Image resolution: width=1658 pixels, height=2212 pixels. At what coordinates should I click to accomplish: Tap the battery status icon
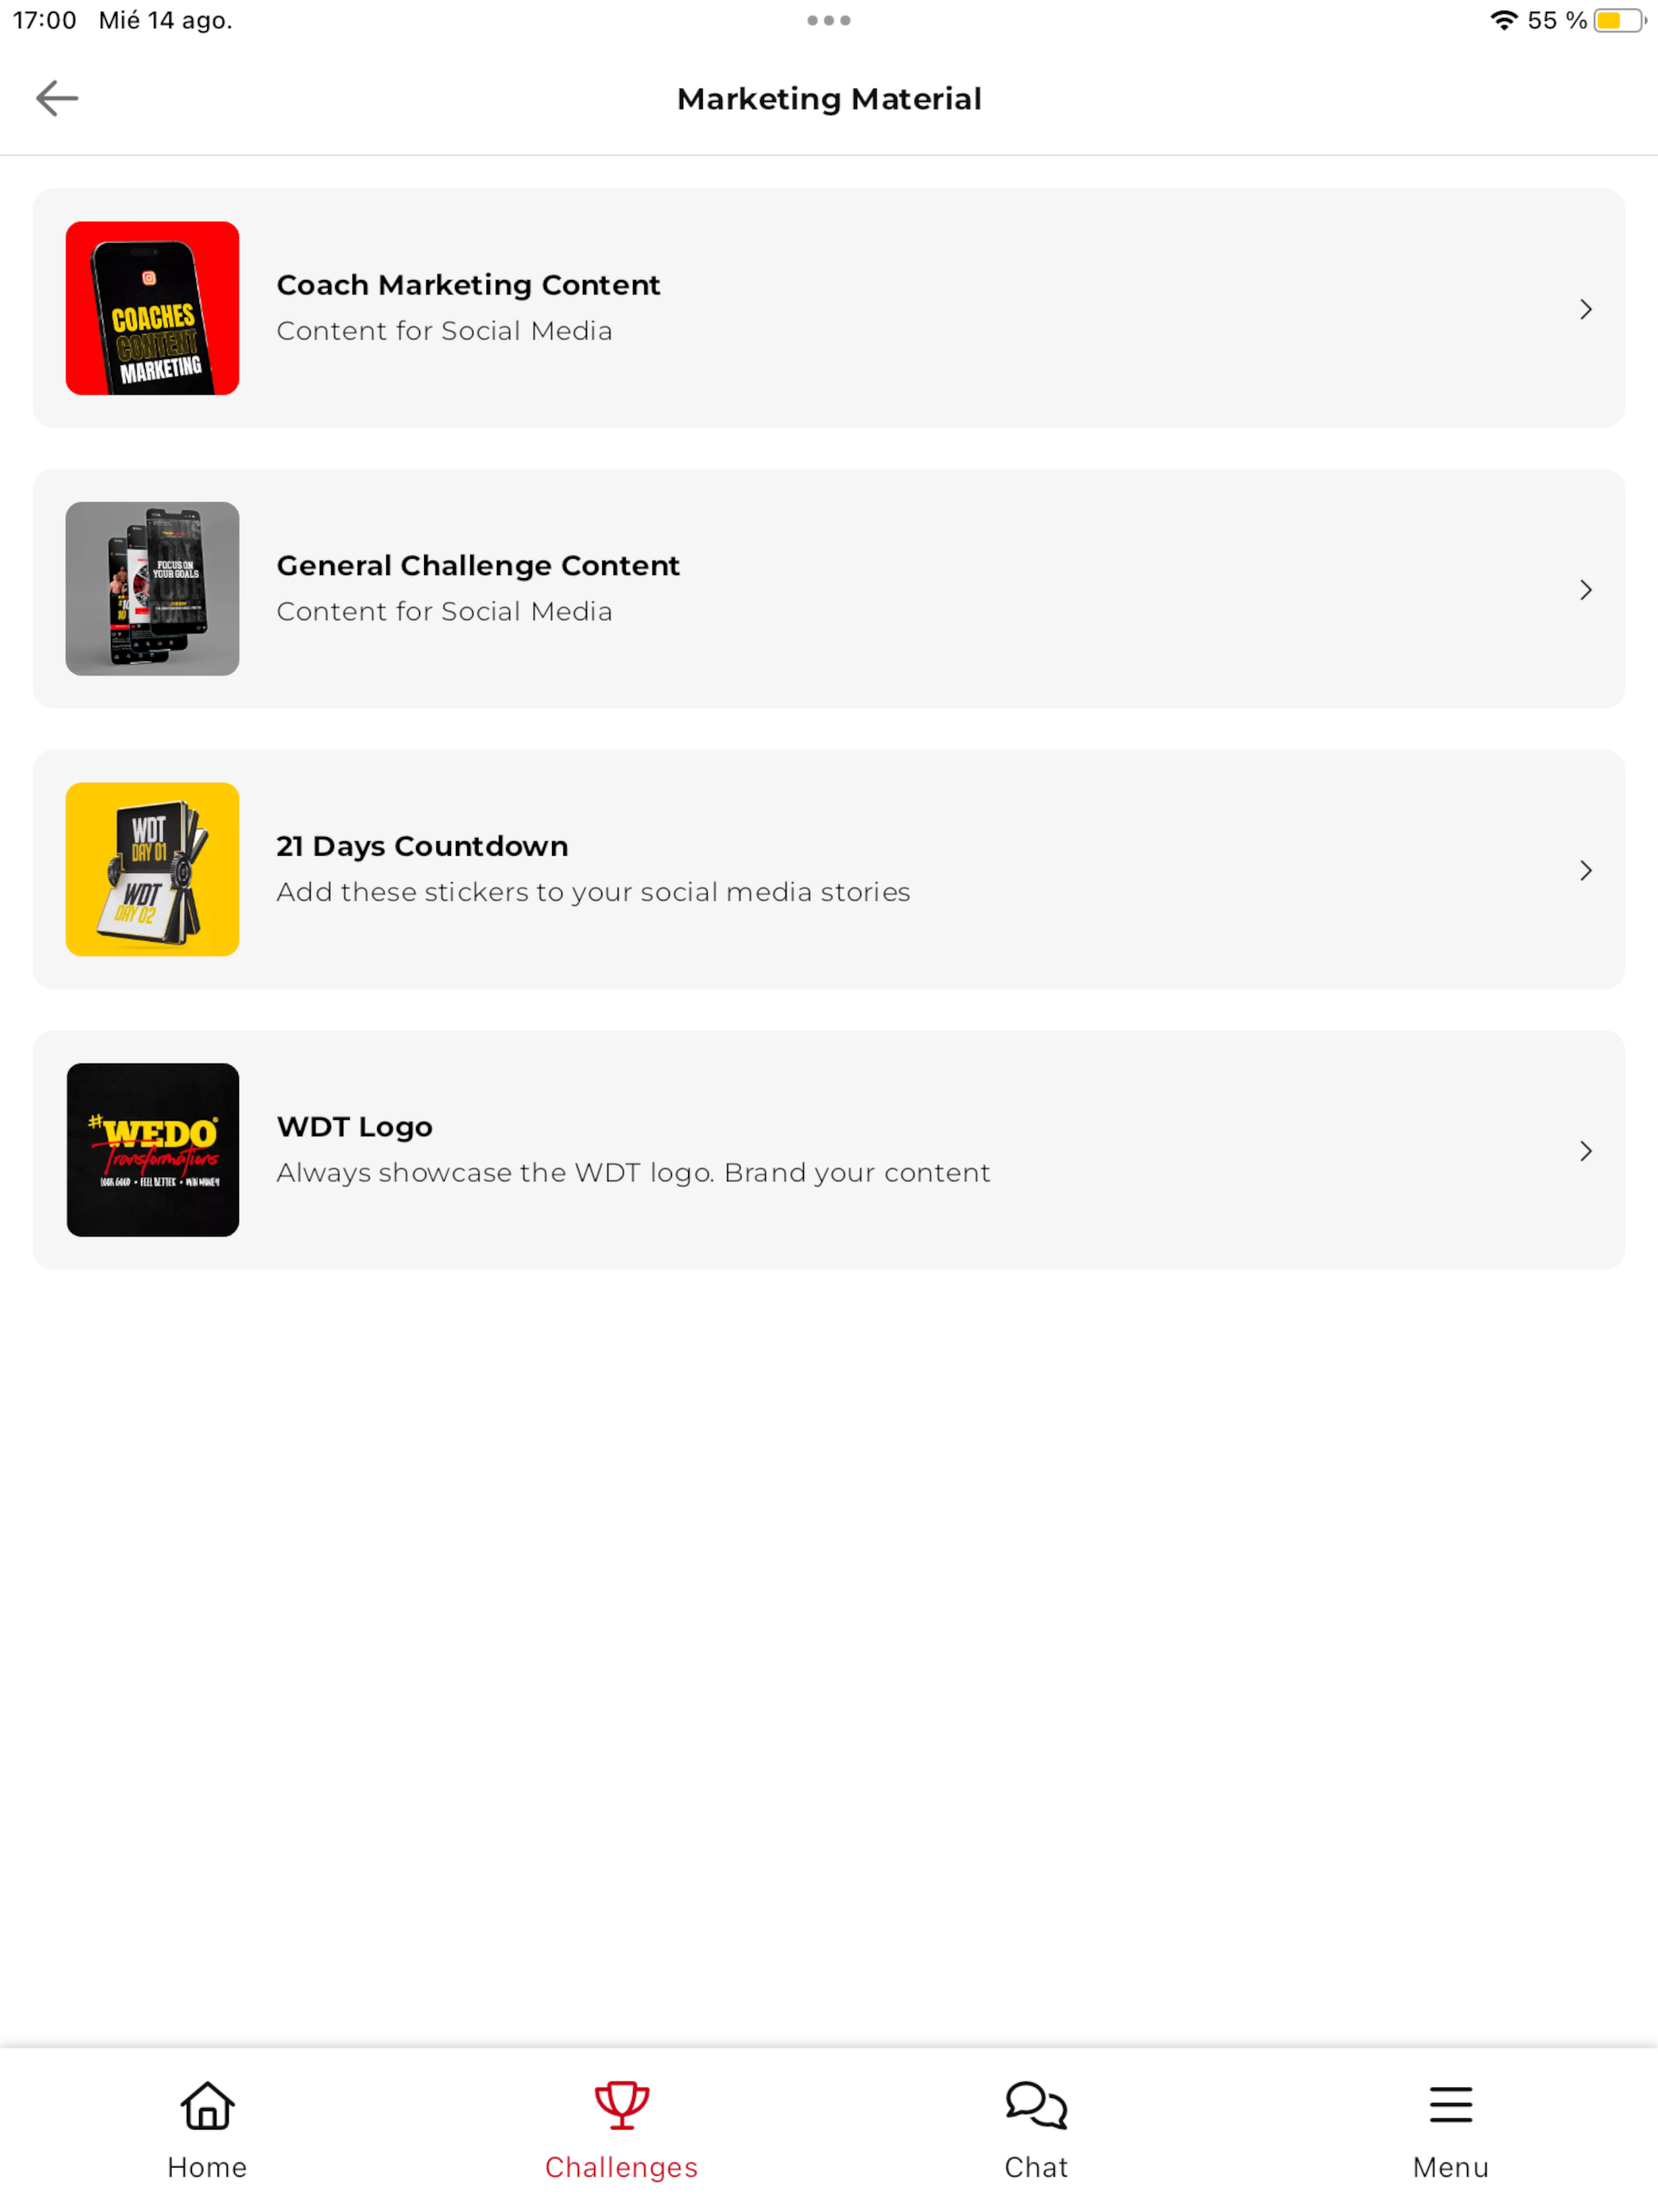point(1620,20)
